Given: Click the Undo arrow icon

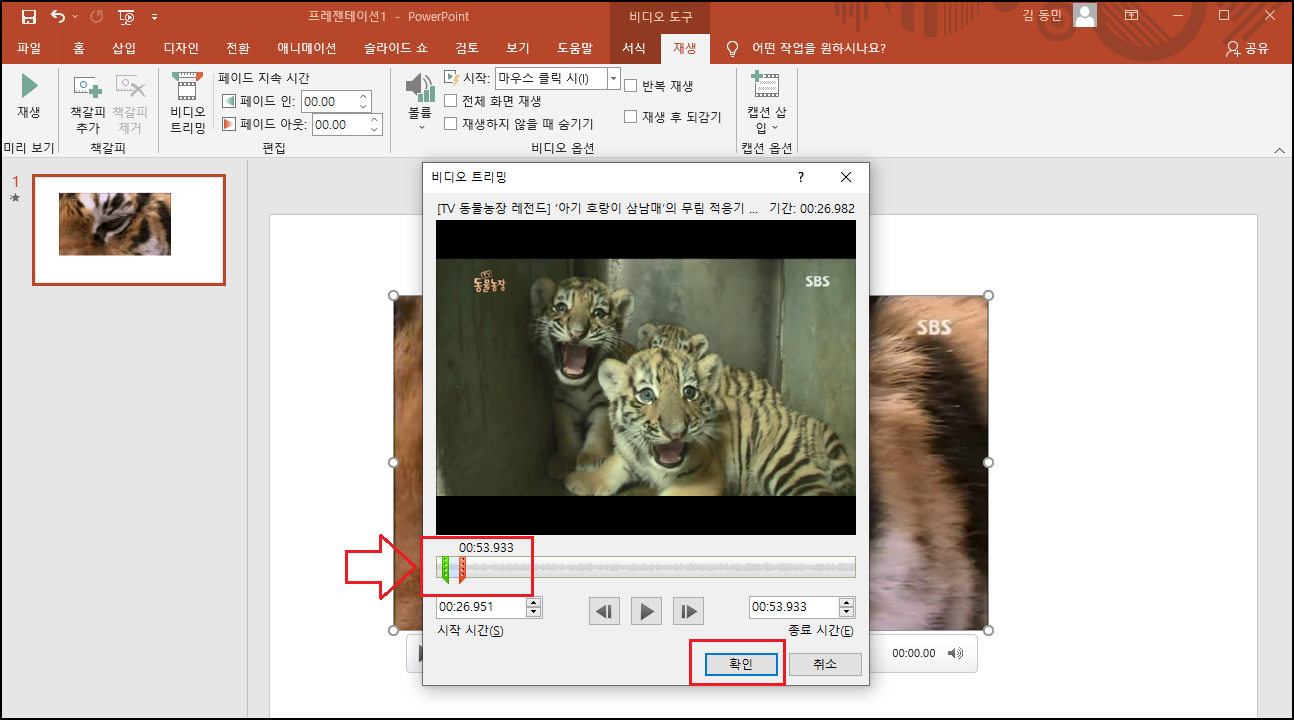Looking at the screenshot, I should tap(58, 16).
